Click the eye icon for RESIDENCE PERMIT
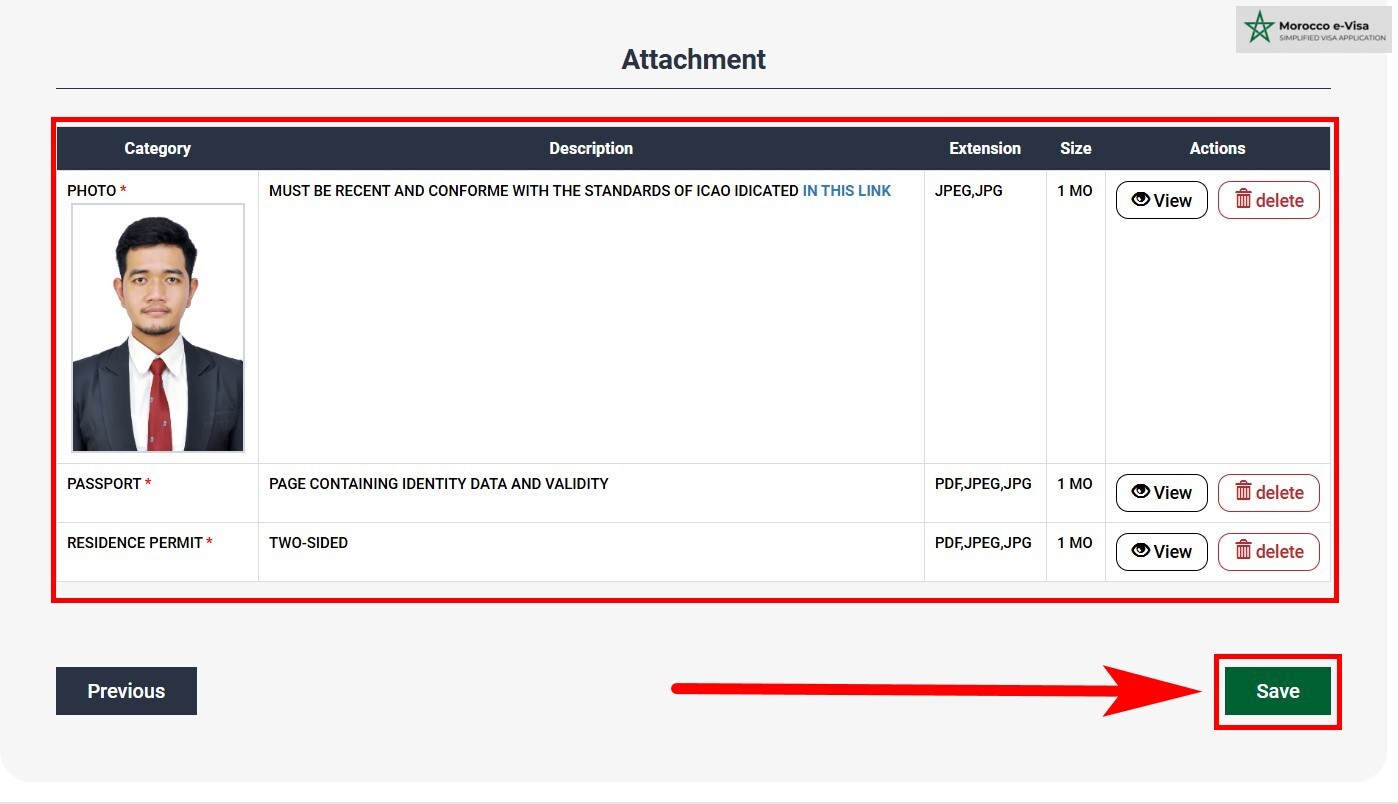Screen dimensions: 1398x804 point(1141,550)
